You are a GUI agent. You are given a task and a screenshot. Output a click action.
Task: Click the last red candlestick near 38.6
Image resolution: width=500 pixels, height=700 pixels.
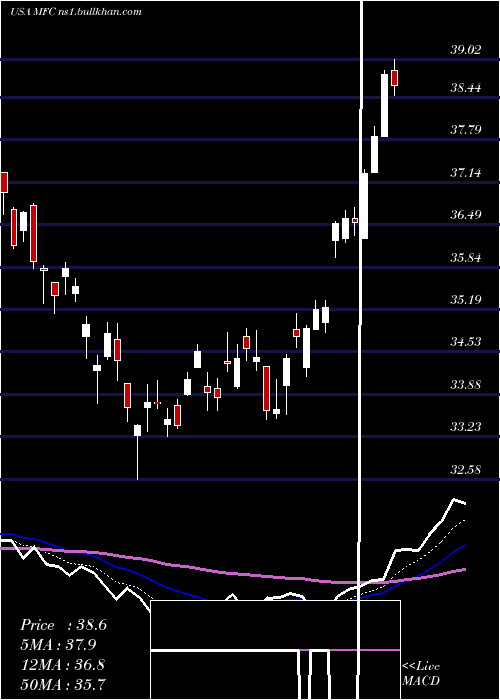tap(394, 78)
